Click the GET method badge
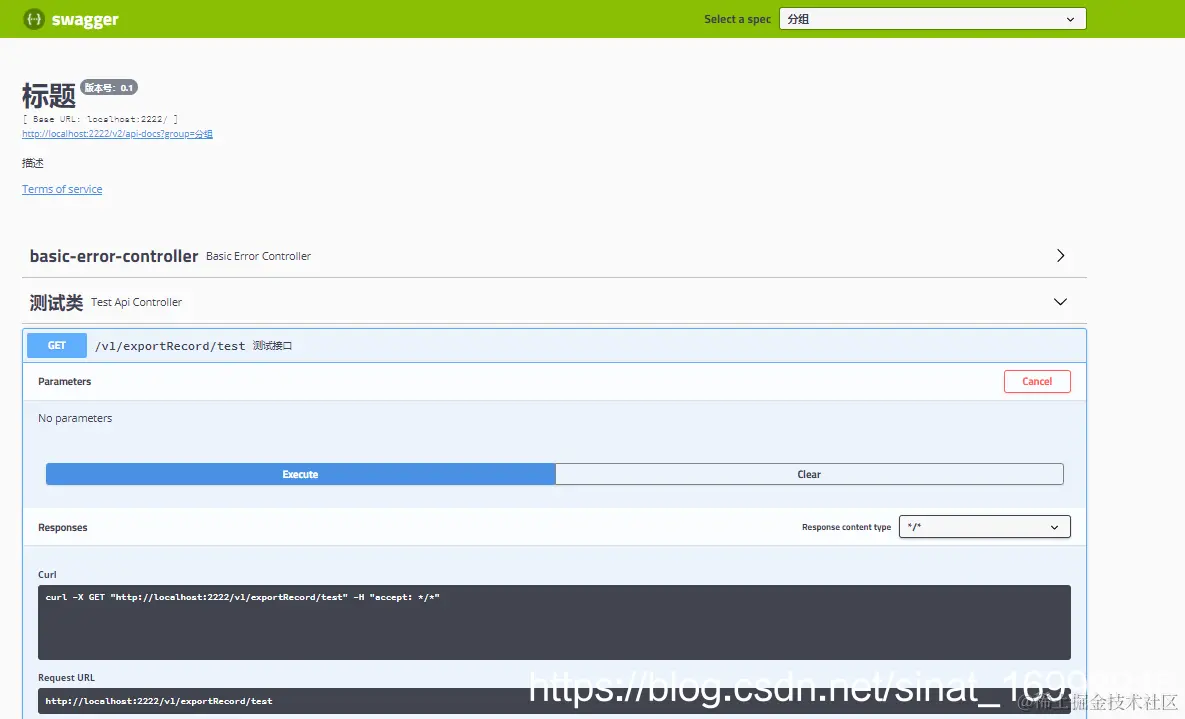The width and height of the screenshot is (1185, 719). point(57,346)
